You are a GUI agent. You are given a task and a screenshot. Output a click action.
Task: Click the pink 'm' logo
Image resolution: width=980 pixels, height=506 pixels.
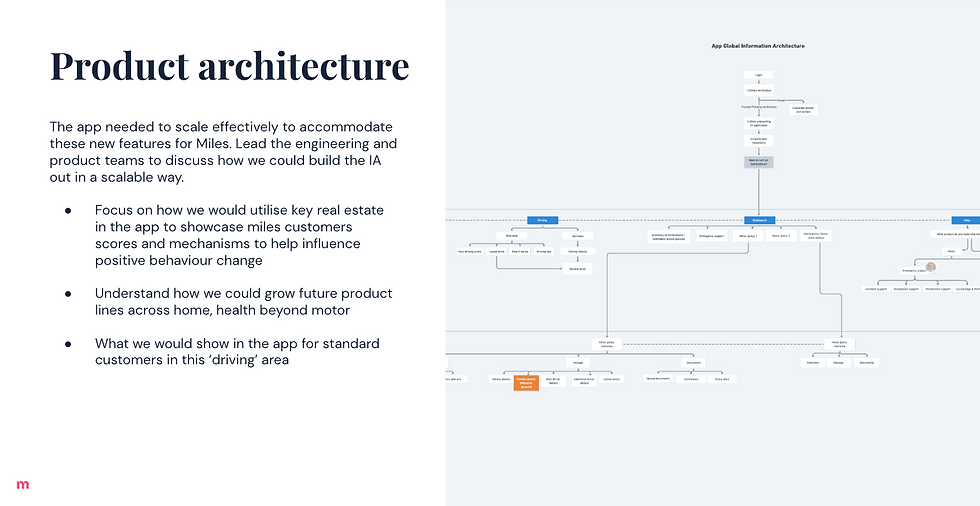[x=22, y=484]
